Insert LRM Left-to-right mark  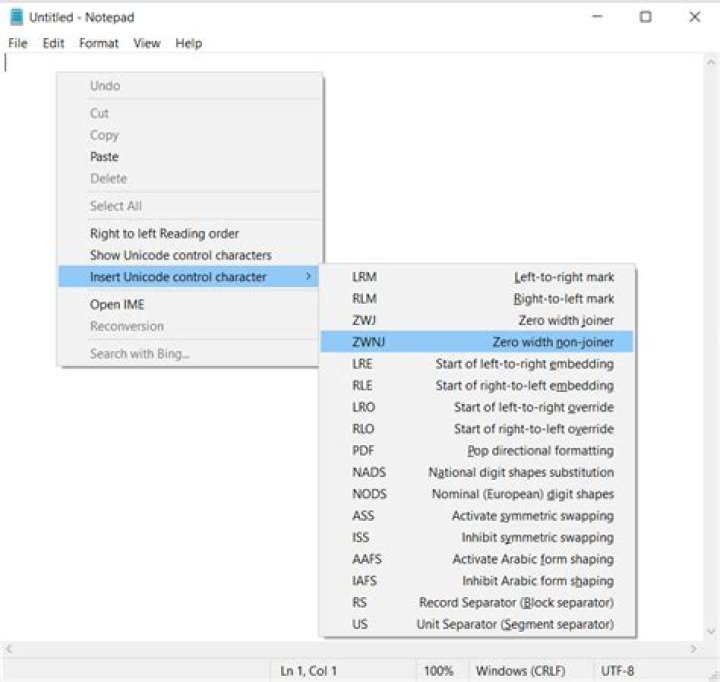coord(477,277)
